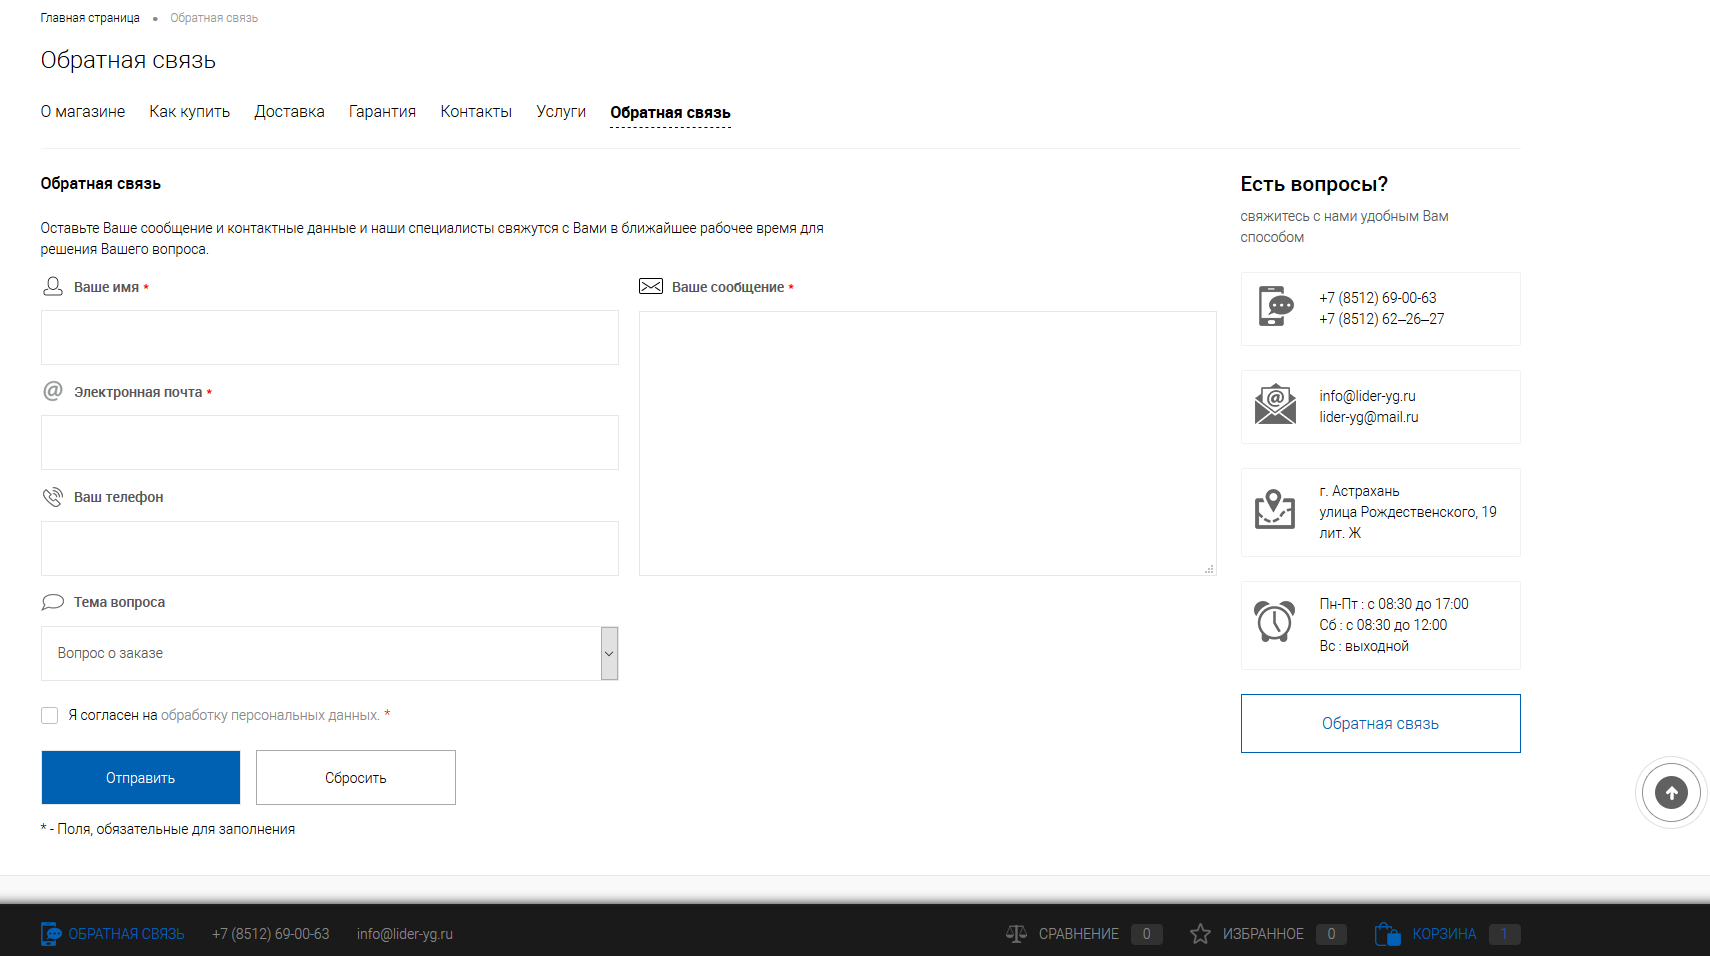This screenshot has height=956, width=1710.
Task: Click the scales comparison icon in footer
Action: click(1016, 934)
